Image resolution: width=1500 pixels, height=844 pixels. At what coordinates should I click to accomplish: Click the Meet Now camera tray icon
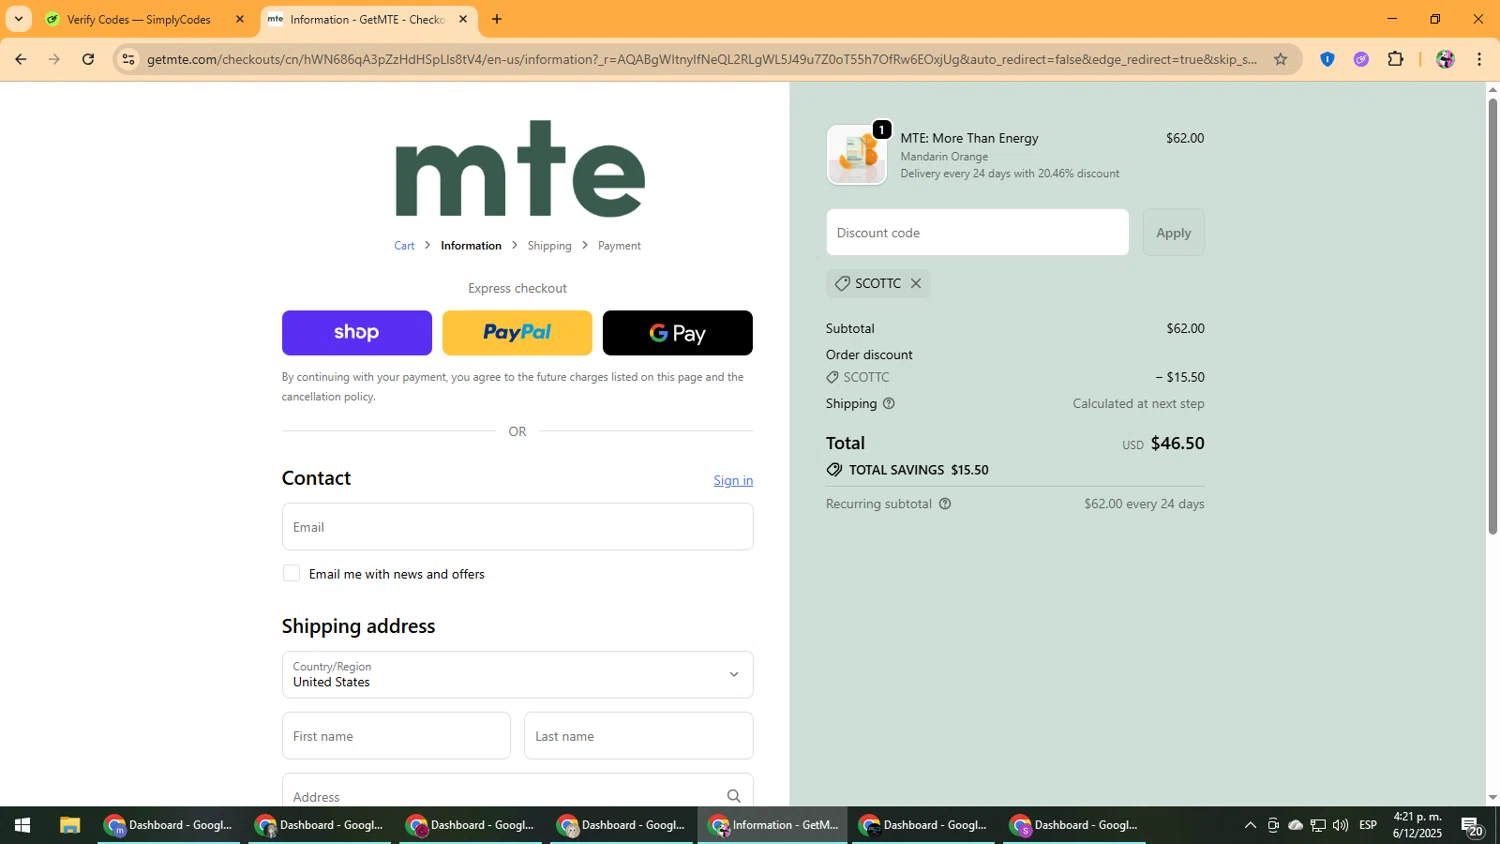[1273, 825]
